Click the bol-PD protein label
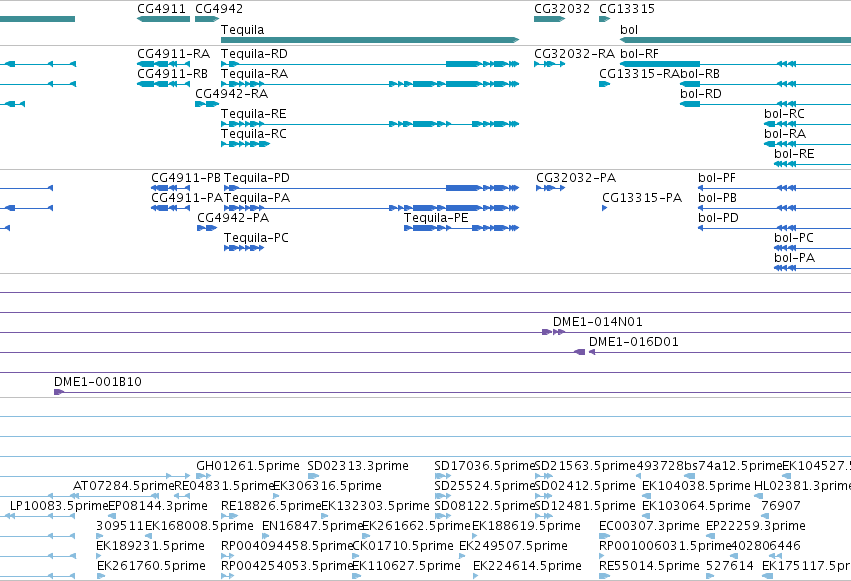Viewport: 851px width, 581px height. [718, 218]
